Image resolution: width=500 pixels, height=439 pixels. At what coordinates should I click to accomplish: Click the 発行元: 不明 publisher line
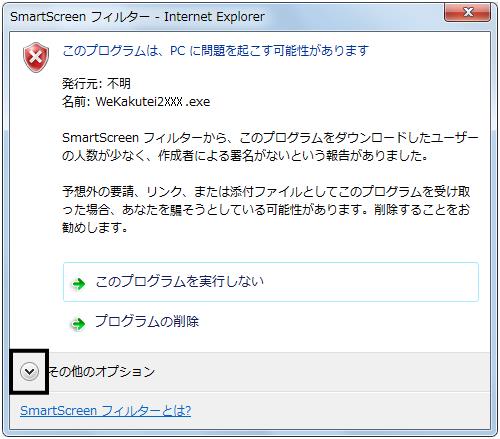pyautogui.click(x=96, y=83)
